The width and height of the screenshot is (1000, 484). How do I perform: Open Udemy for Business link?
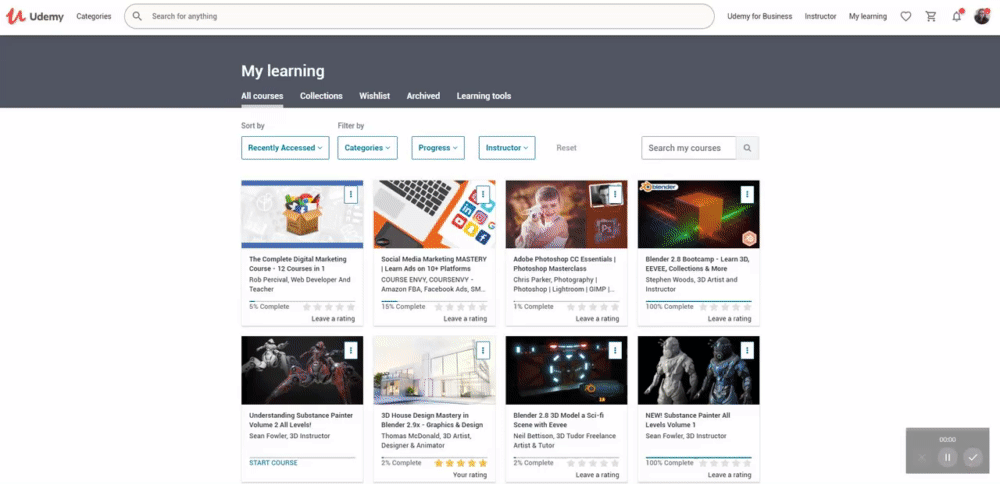pyautogui.click(x=760, y=17)
